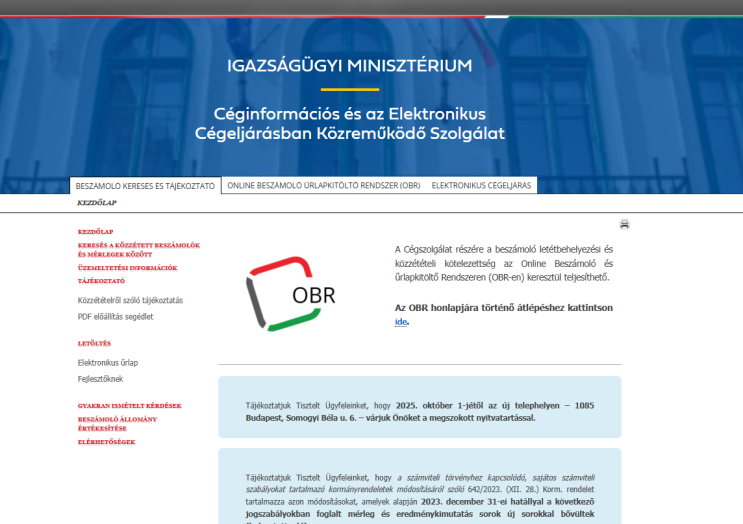
Task: Open the PDF előállítás segédlet link
Action: tap(116, 316)
